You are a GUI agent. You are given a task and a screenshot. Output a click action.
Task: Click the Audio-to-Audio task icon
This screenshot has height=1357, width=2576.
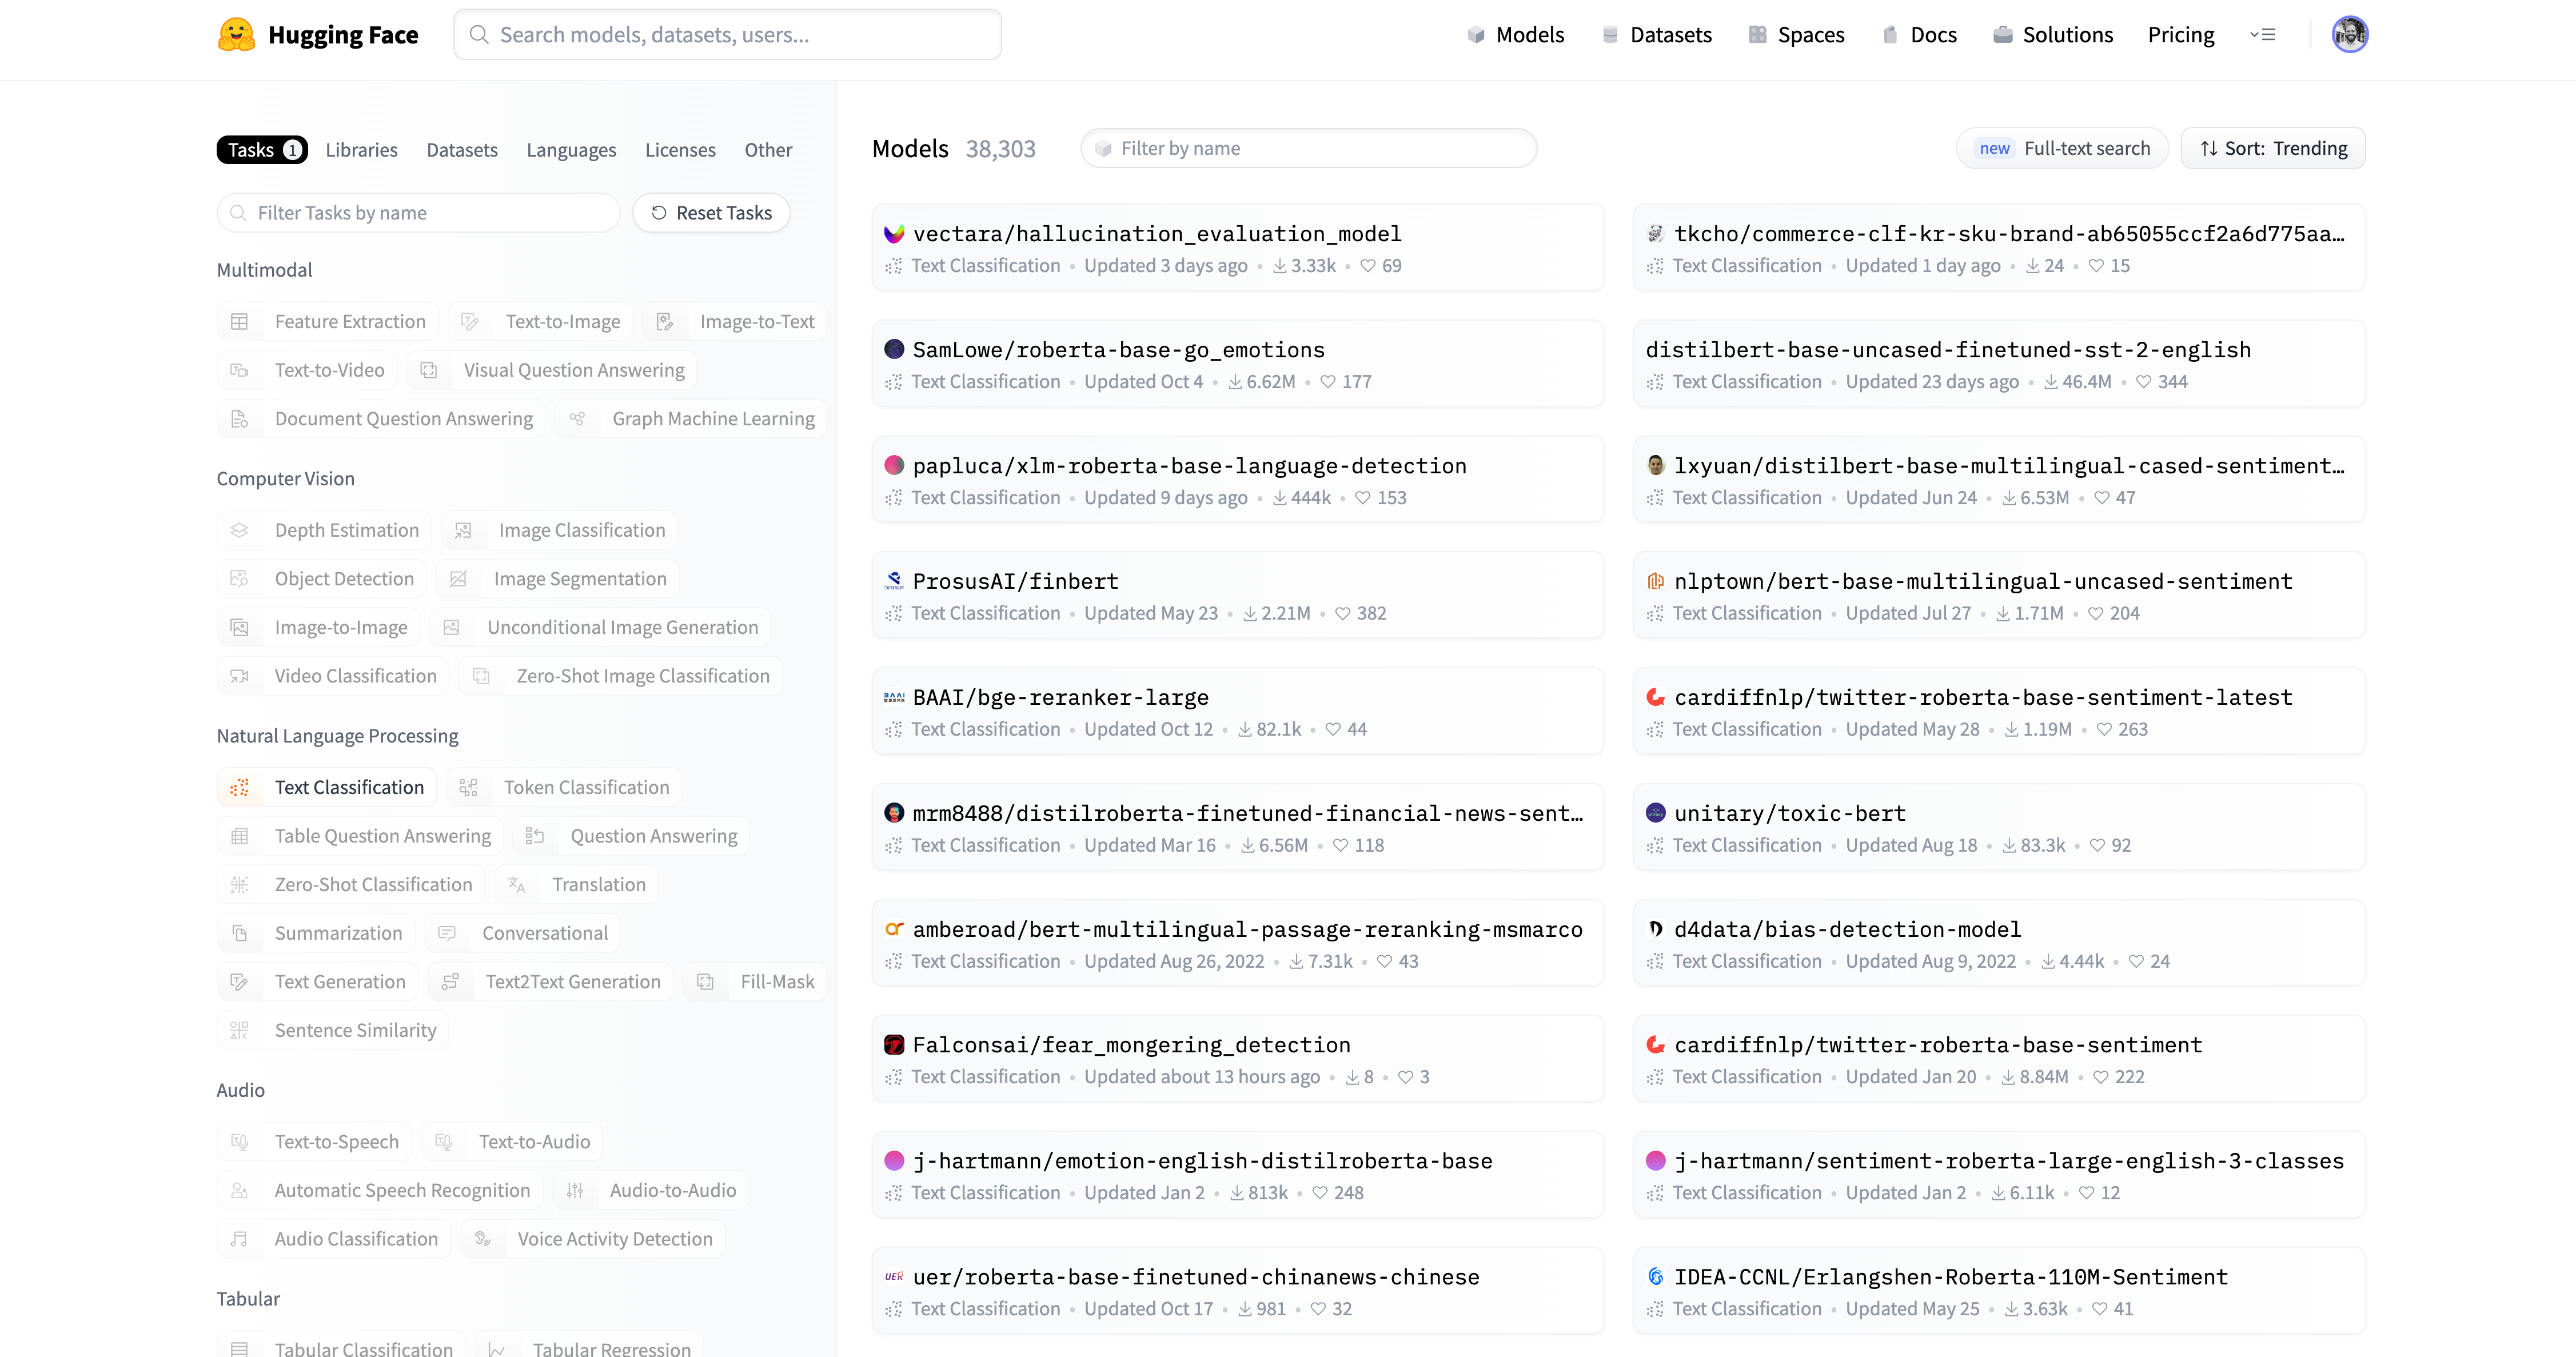[x=575, y=1191]
